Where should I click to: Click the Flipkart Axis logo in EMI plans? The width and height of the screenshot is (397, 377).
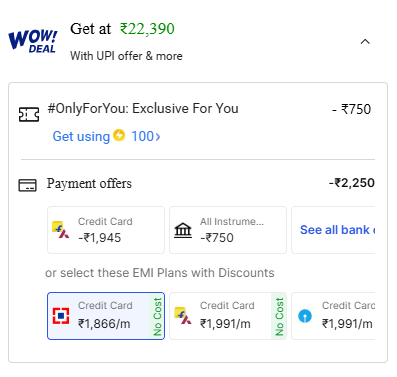tap(183, 316)
